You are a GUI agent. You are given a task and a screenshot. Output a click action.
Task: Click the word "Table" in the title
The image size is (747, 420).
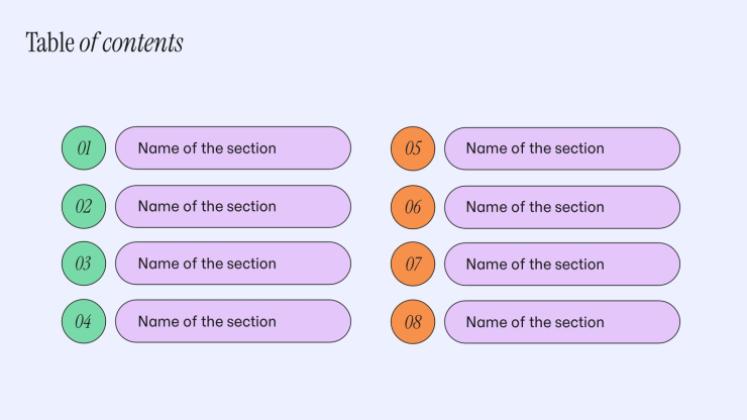50,43
